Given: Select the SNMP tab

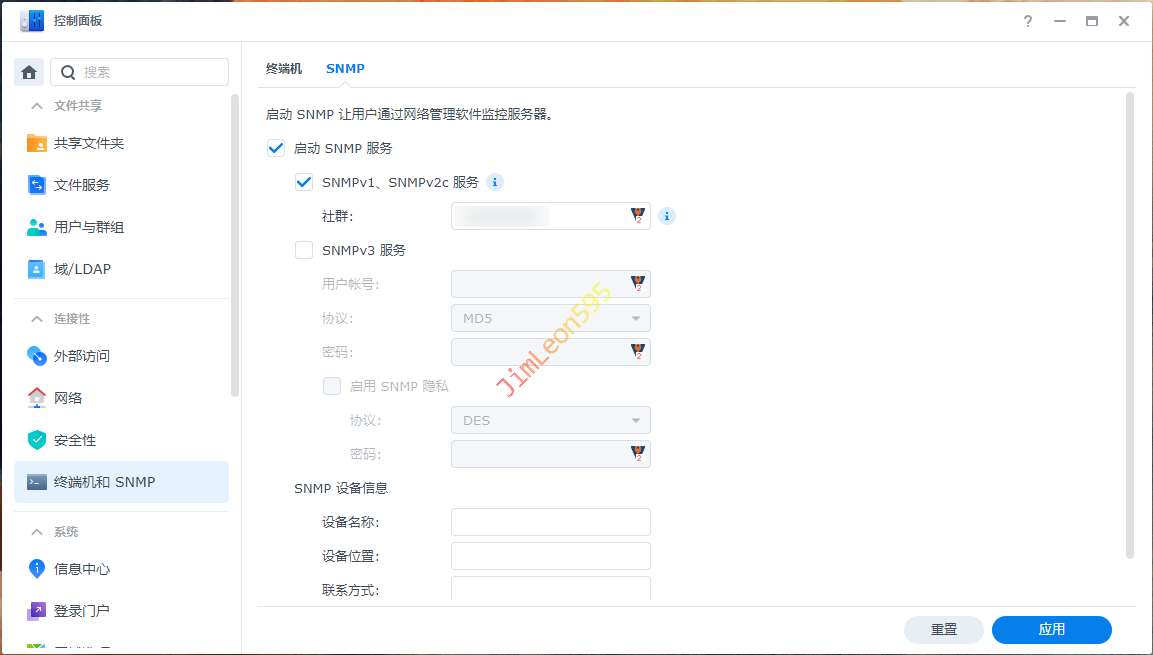Looking at the screenshot, I should [x=345, y=69].
